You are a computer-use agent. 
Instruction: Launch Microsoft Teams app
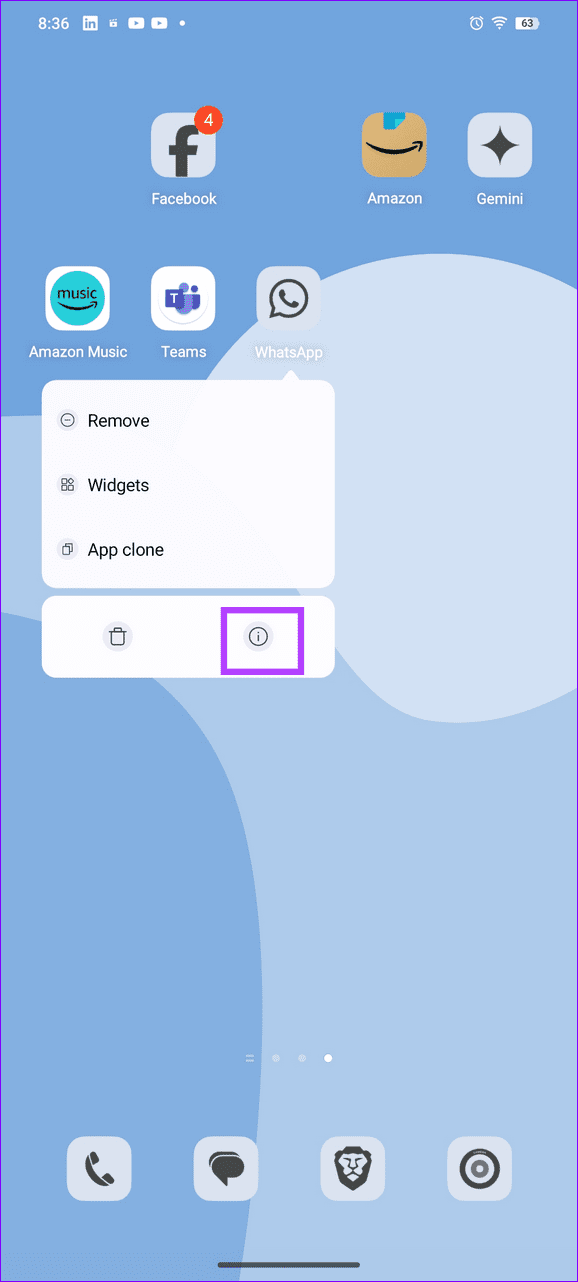(183, 298)
